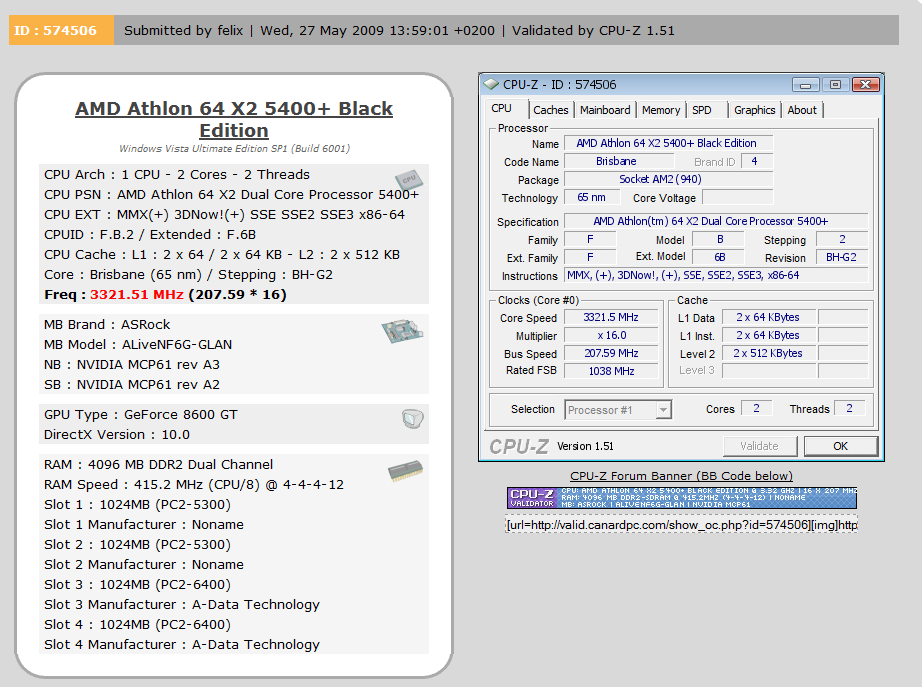This screenshot has height=687, width=922.
Task: Maximize the CPU-Z window
Action: (x=835, y=85)
